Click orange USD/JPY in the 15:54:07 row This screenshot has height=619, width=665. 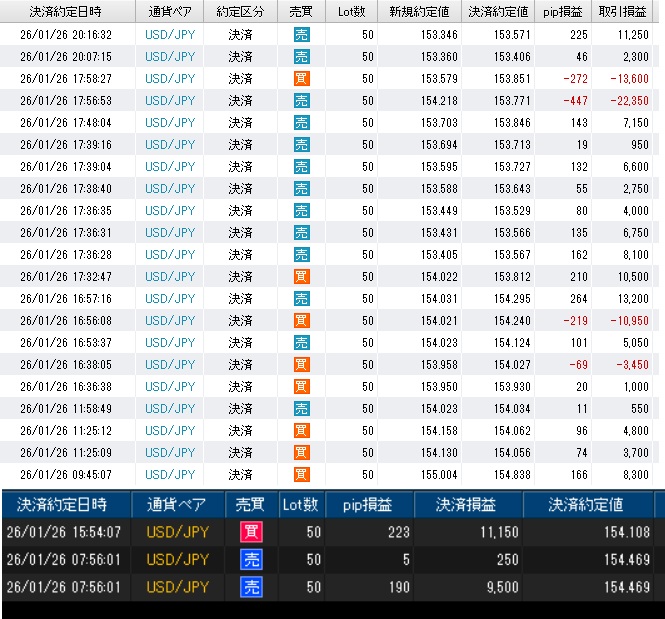(178, 532)
